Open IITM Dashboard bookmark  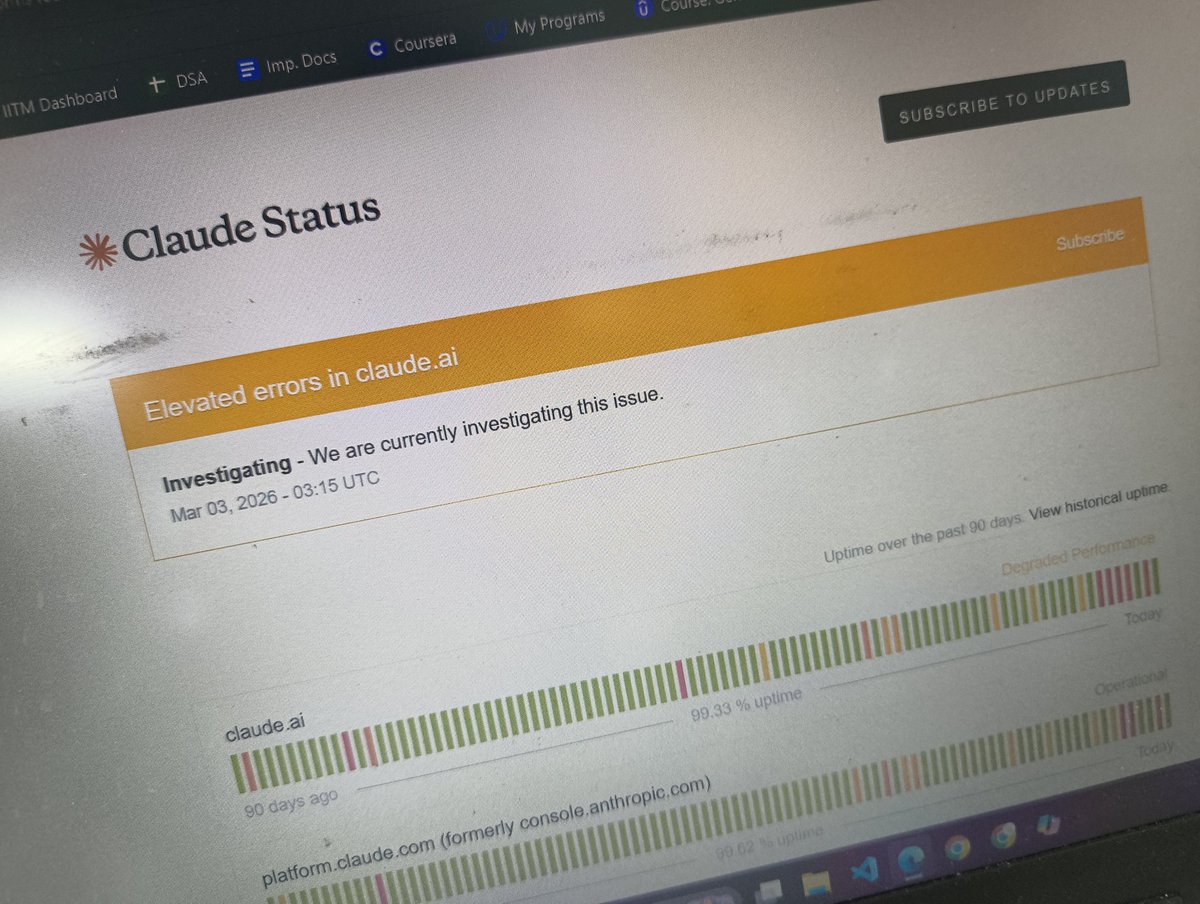tap(58, 102)
